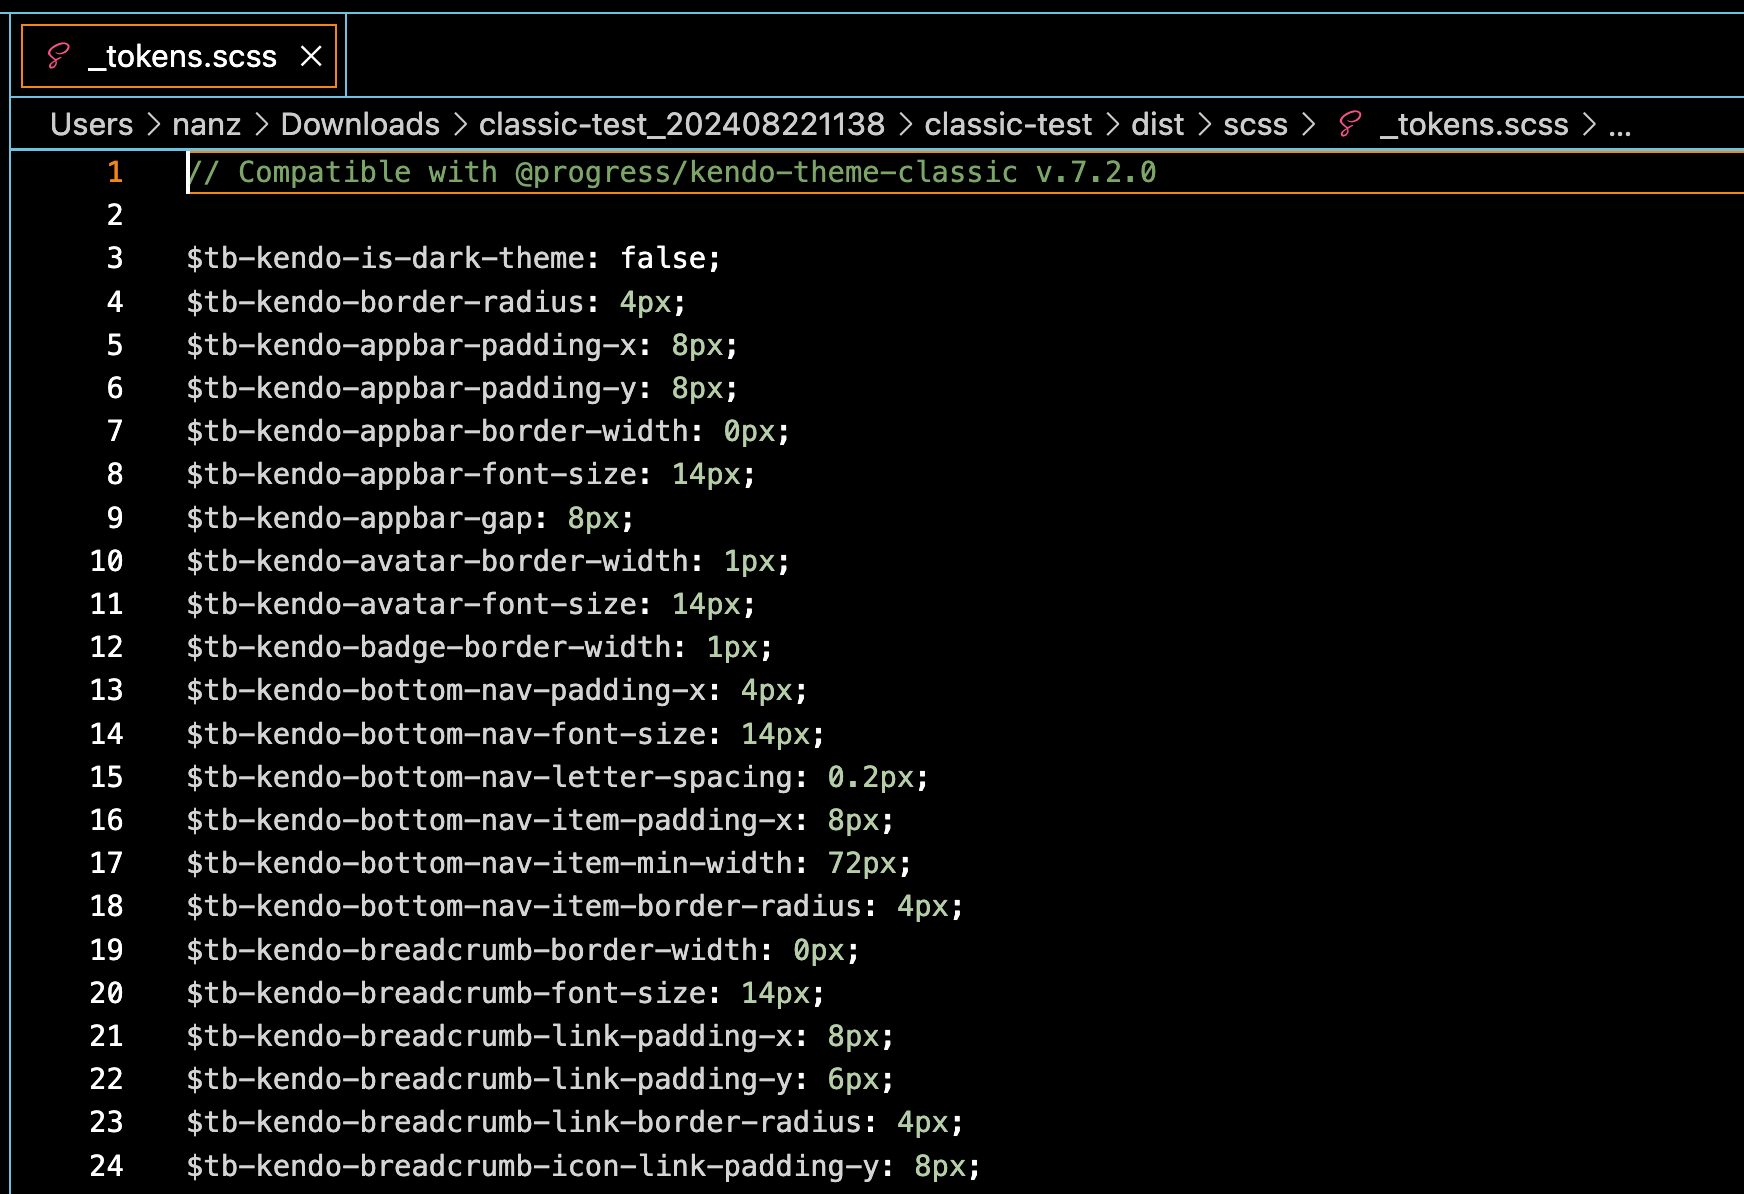Click the variable $tb-kendo-appbar-gap
Screen dimensions: 1744x1194
click(359, 518)
